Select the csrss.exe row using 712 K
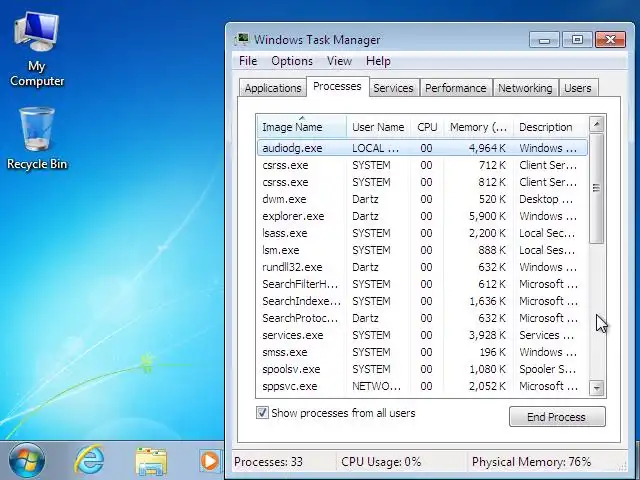The height and width of the screenshot is (480, 640). (422, 165)
